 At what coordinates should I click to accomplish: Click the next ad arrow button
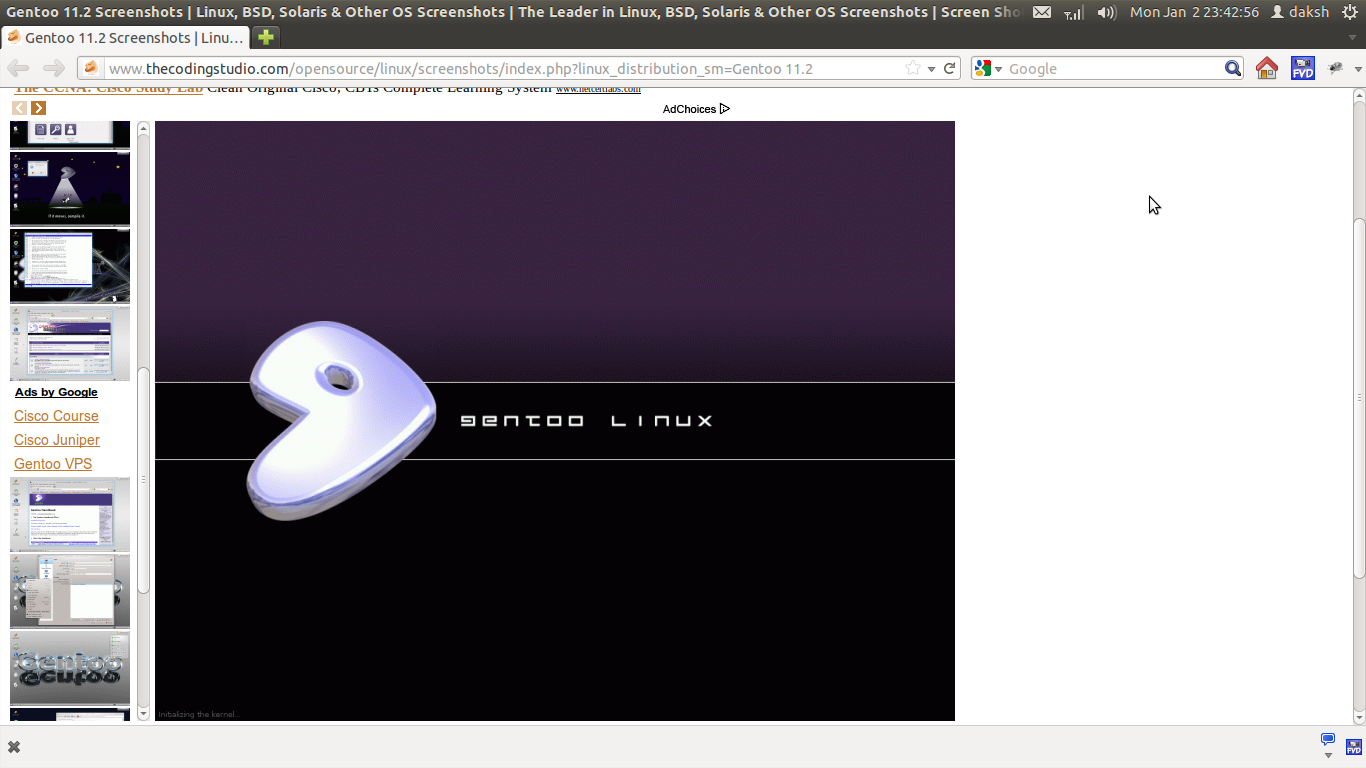click(x=38, y=108)
